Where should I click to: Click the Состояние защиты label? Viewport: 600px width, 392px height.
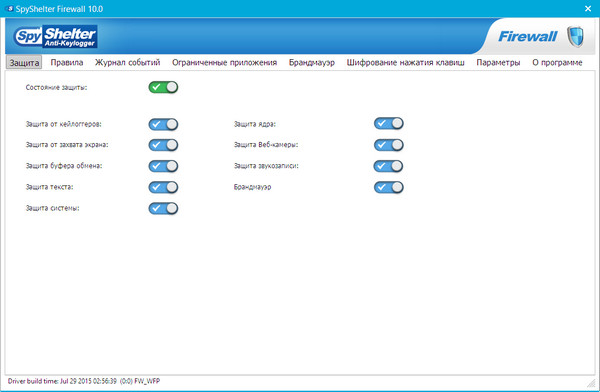point(56,87)
